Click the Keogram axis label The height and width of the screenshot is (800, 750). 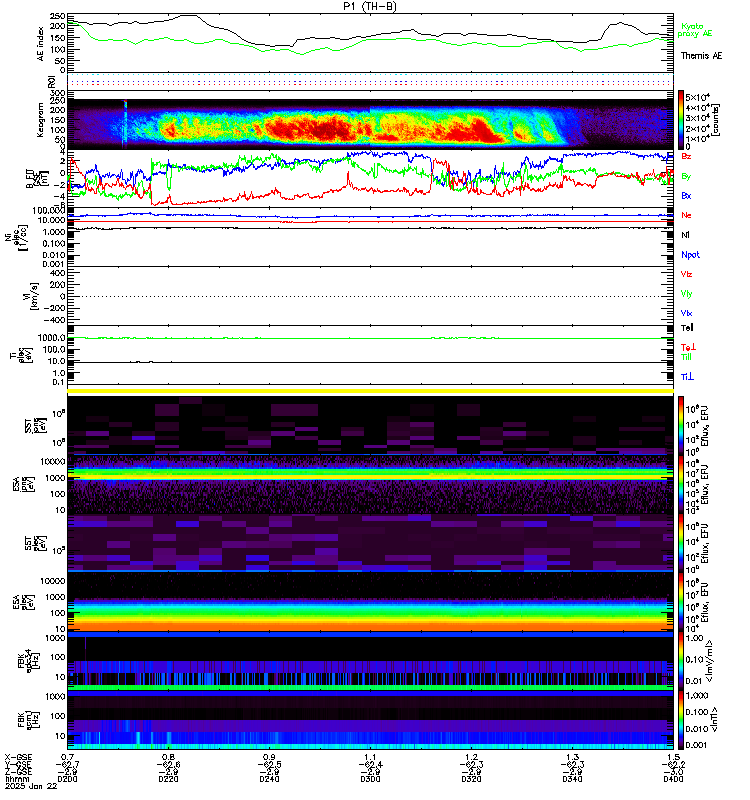tap(40, 120)
